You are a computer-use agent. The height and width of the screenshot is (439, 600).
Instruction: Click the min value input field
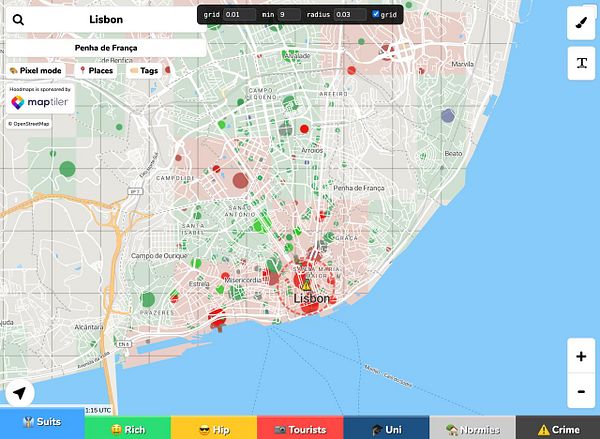(x=289, y=15)
